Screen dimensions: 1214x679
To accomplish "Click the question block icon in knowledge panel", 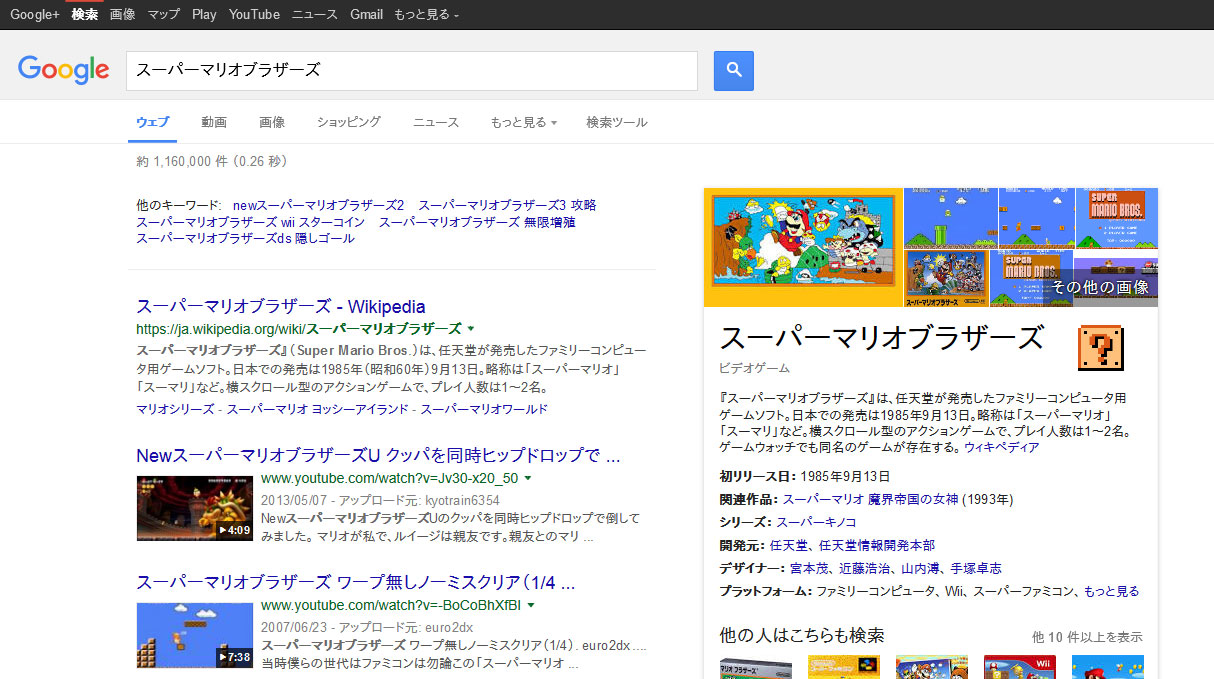I will pyautogui.click(x=1099, y=349).
